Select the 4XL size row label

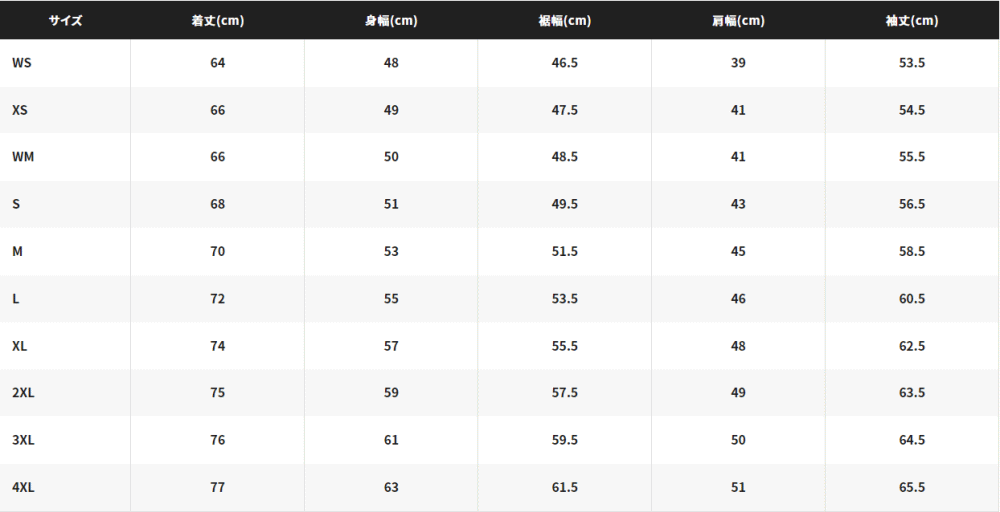(x=23, y=487)
